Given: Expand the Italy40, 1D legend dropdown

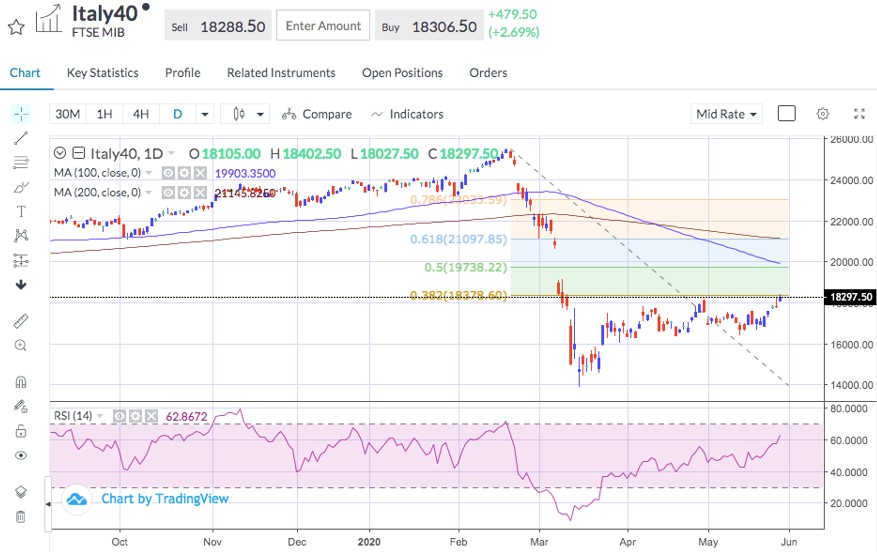Looking at the screenshot, I should pyautogui.click(x=171, y=153).
